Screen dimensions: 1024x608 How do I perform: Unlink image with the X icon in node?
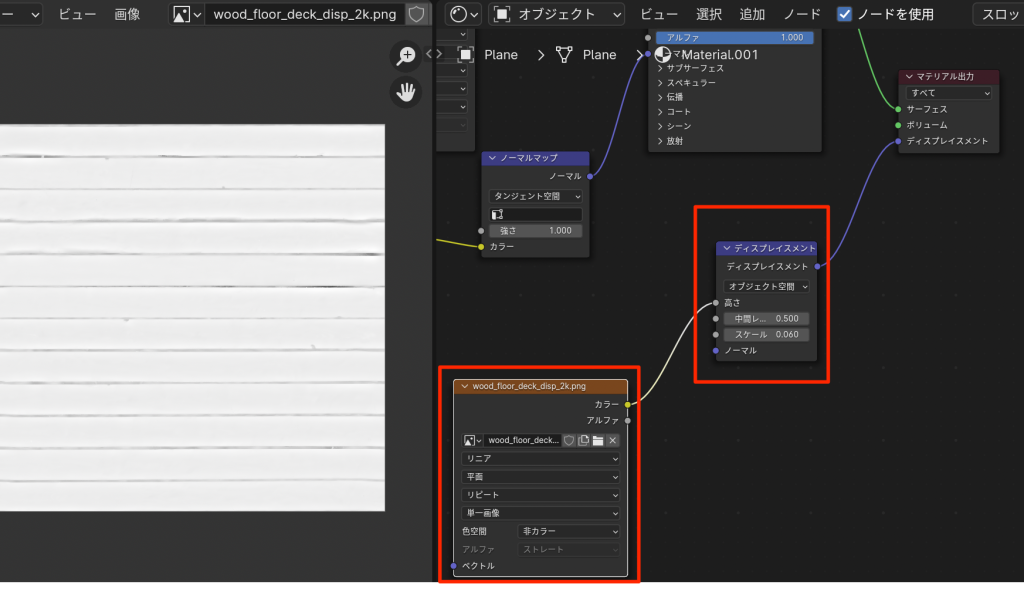(613, 440)
